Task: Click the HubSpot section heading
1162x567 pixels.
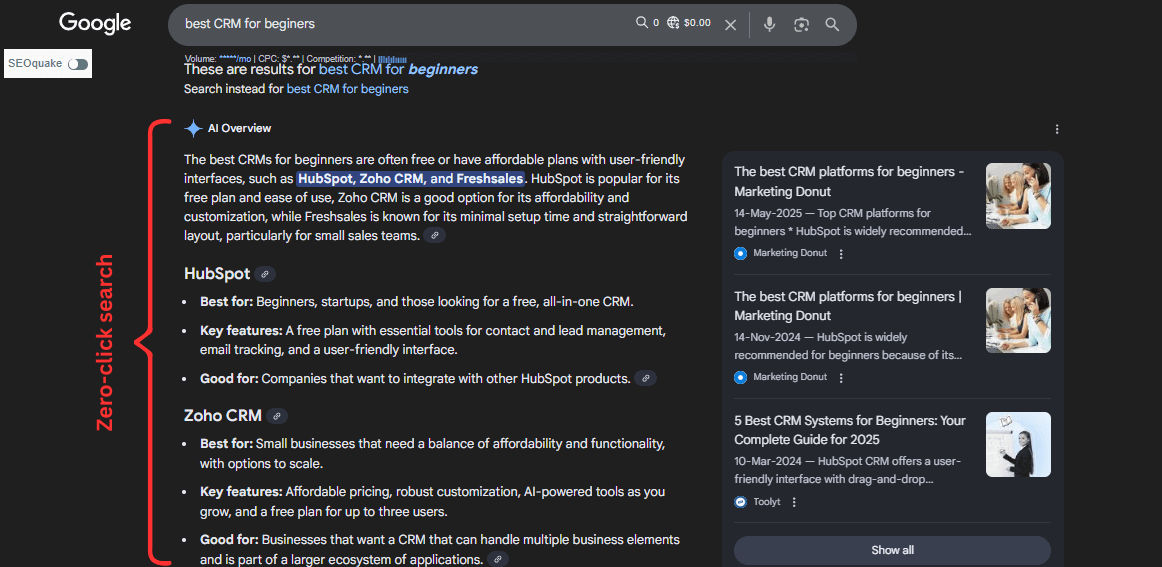Action: (217, 273)
